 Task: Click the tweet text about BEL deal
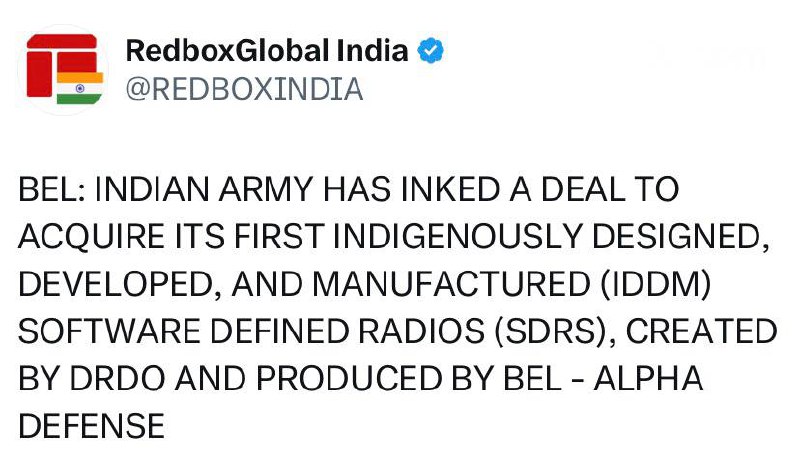[398, 308]
